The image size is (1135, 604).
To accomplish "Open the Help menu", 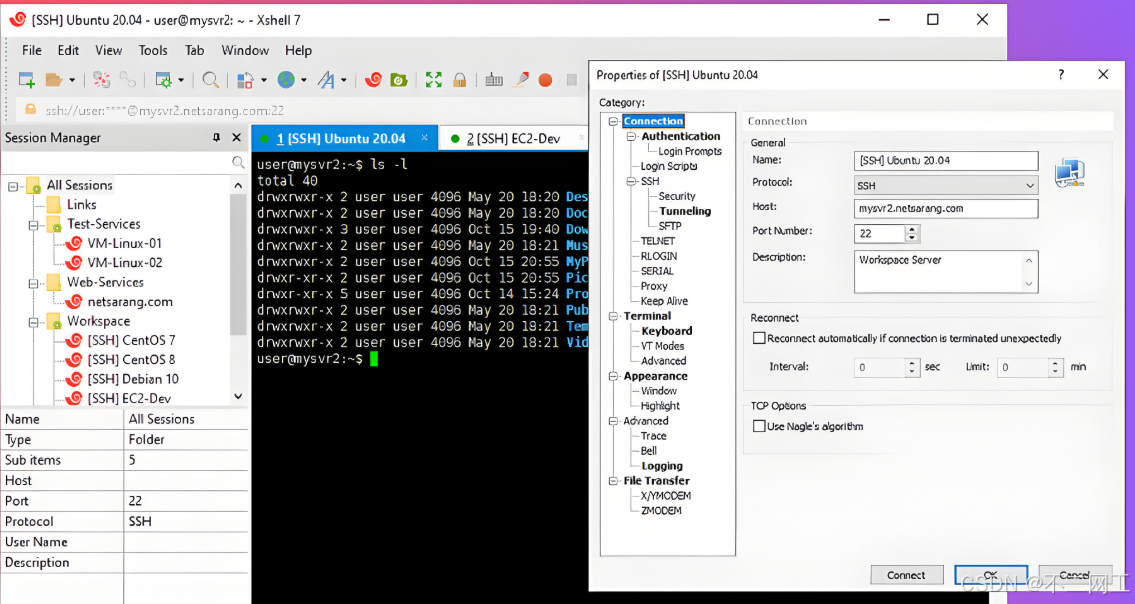I will (298, 50).
